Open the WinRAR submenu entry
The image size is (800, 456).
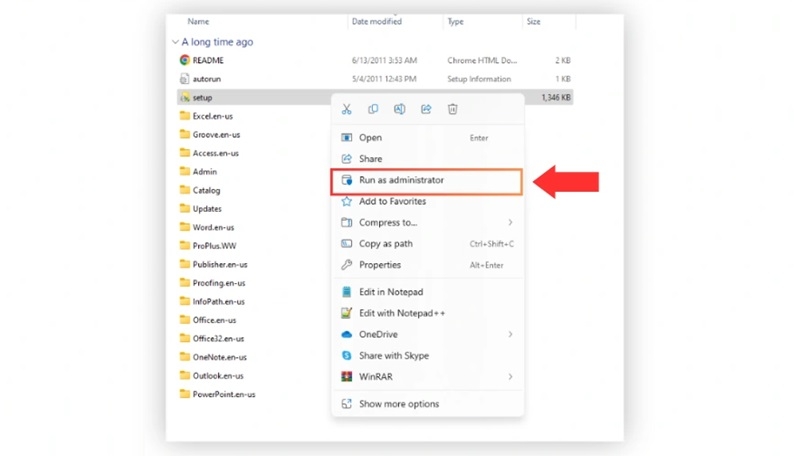coord(427,377)
